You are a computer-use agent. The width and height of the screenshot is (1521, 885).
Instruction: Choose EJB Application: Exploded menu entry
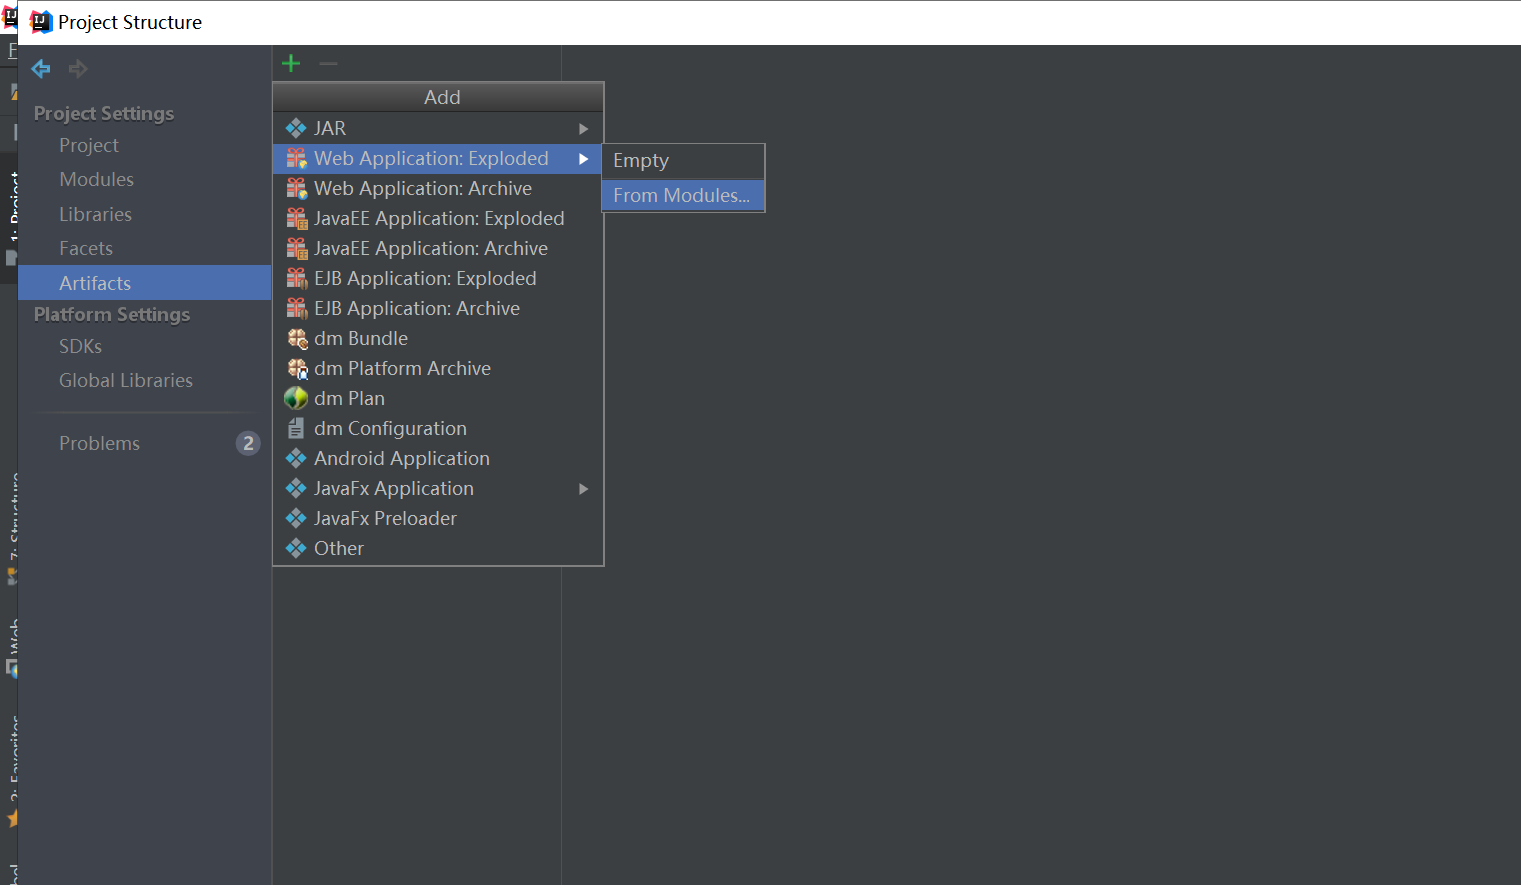pos(438,278)
